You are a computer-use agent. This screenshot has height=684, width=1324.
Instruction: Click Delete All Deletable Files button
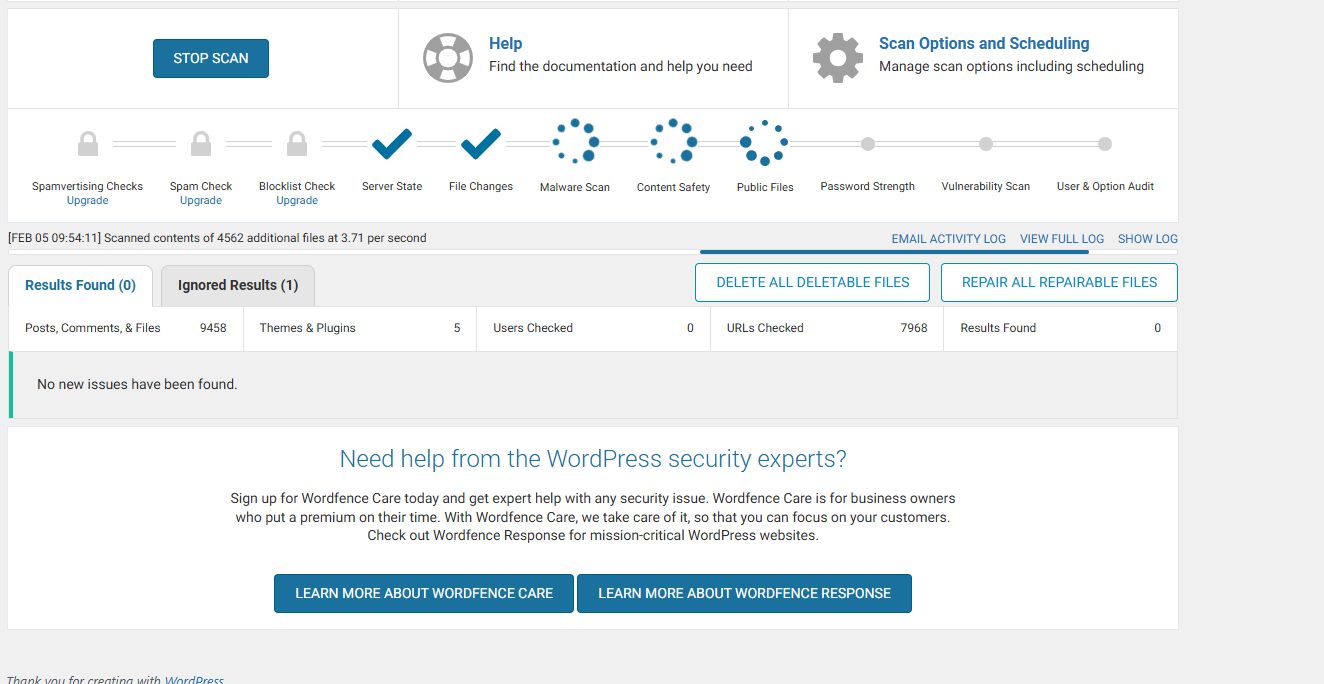click(812, 282)
